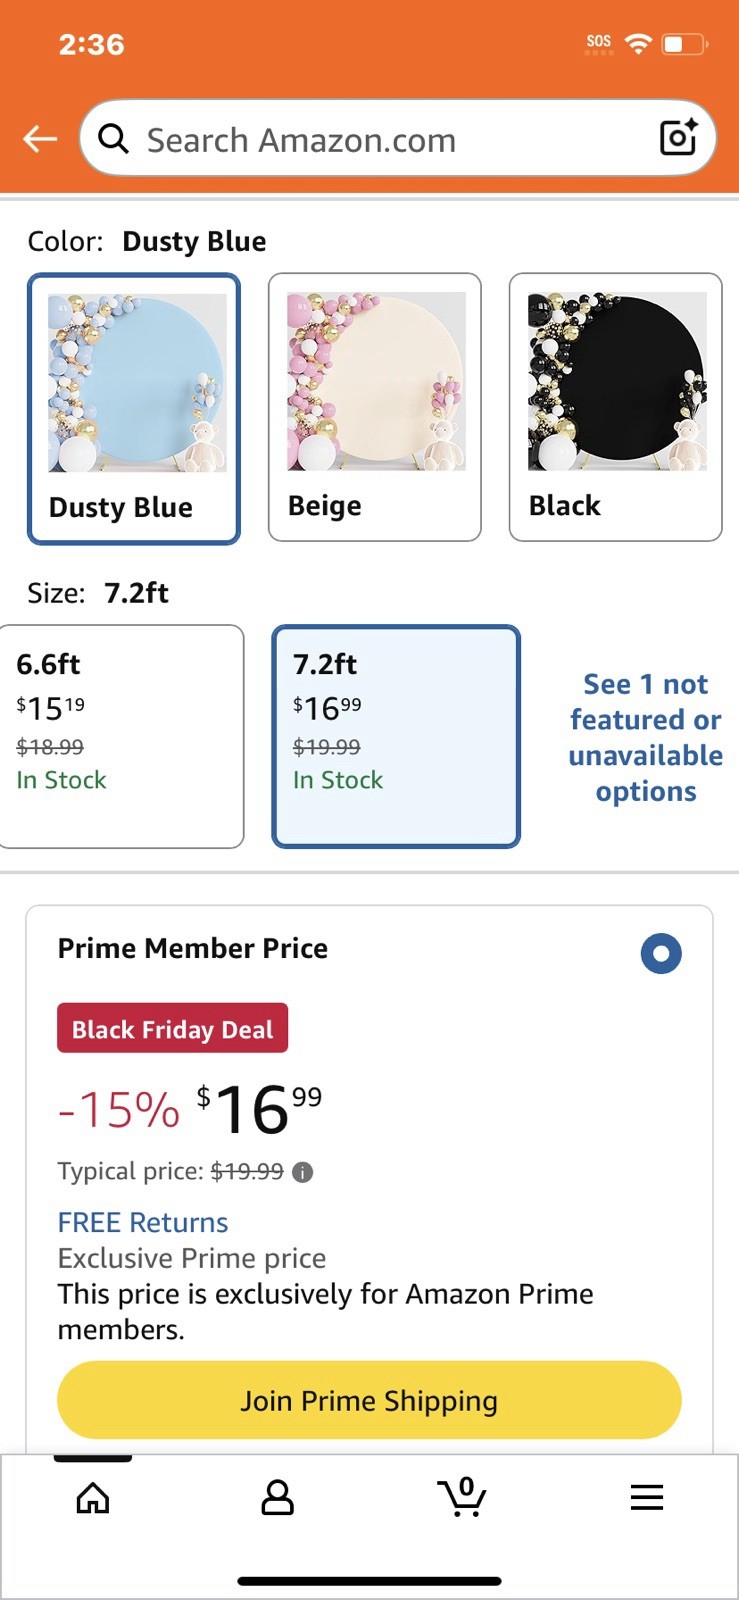Open the shopping cart icon
This screenshot has width=739, height=1600.
click(462, 1496)
